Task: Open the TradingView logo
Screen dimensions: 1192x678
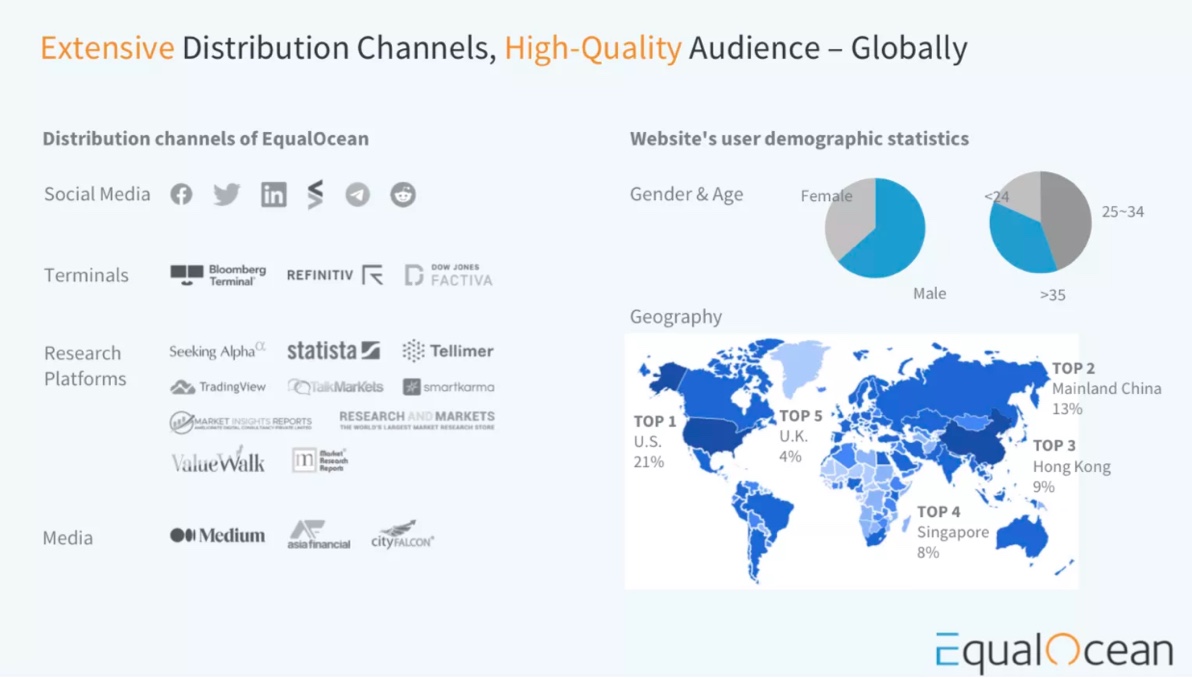Action: click(x=217, y=387)
